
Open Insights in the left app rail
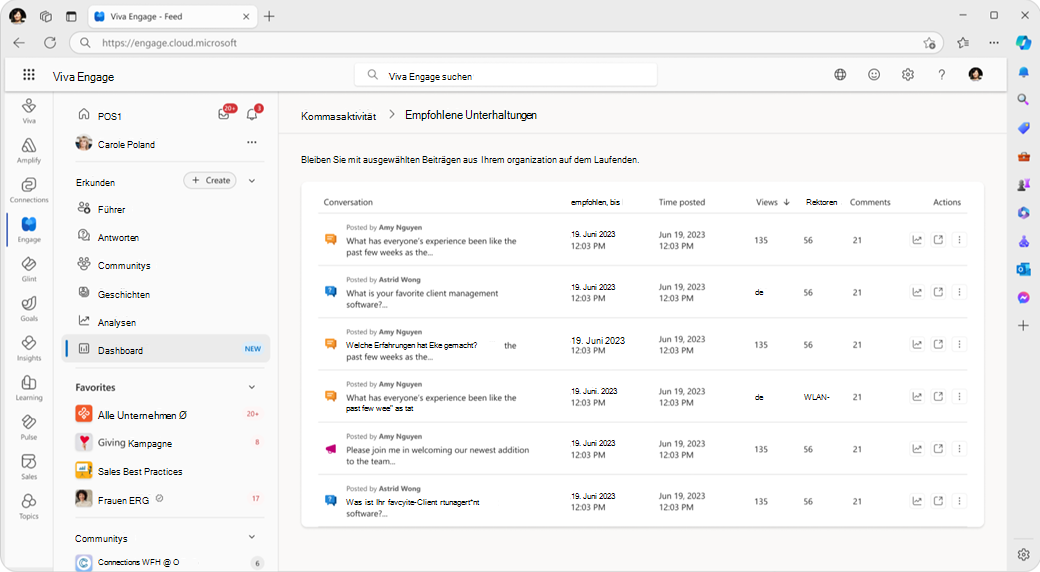[x=29, y=348]
